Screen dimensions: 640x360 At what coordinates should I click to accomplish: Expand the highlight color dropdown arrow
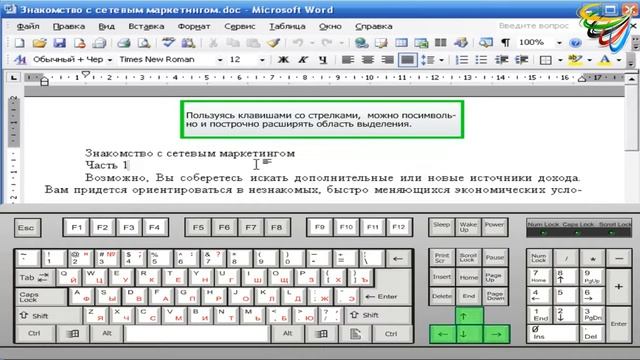coord(589,60)
